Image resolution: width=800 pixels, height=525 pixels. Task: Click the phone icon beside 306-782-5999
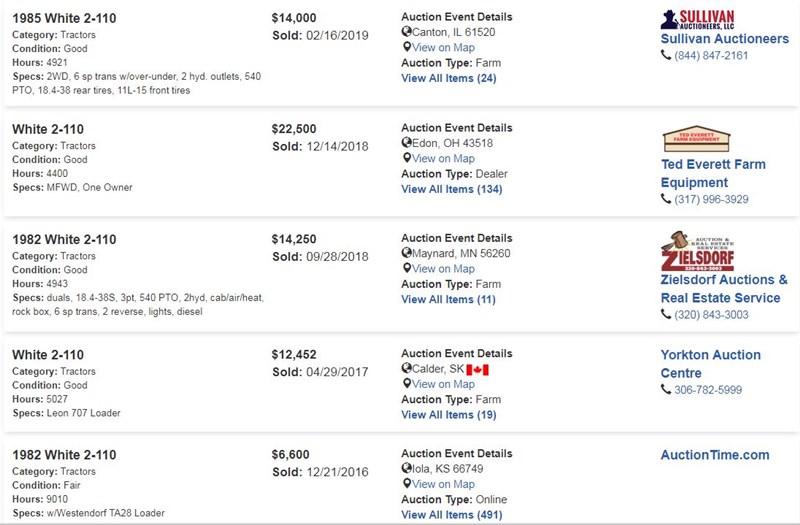666,389
